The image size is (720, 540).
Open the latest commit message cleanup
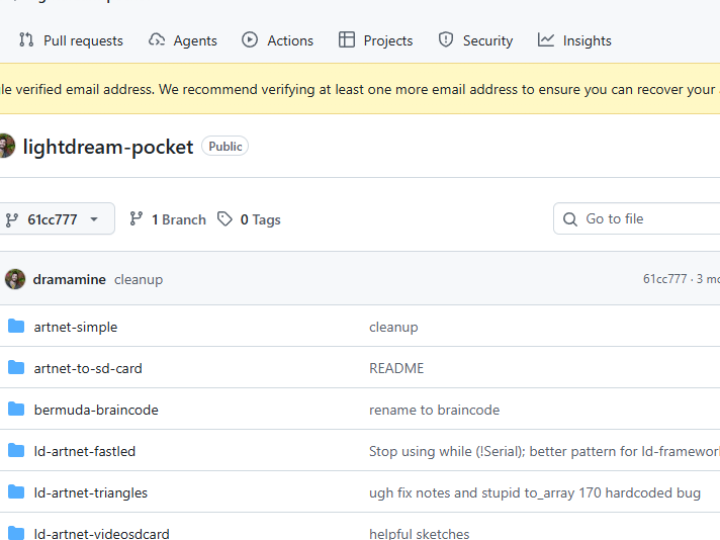tap(138, 279)
